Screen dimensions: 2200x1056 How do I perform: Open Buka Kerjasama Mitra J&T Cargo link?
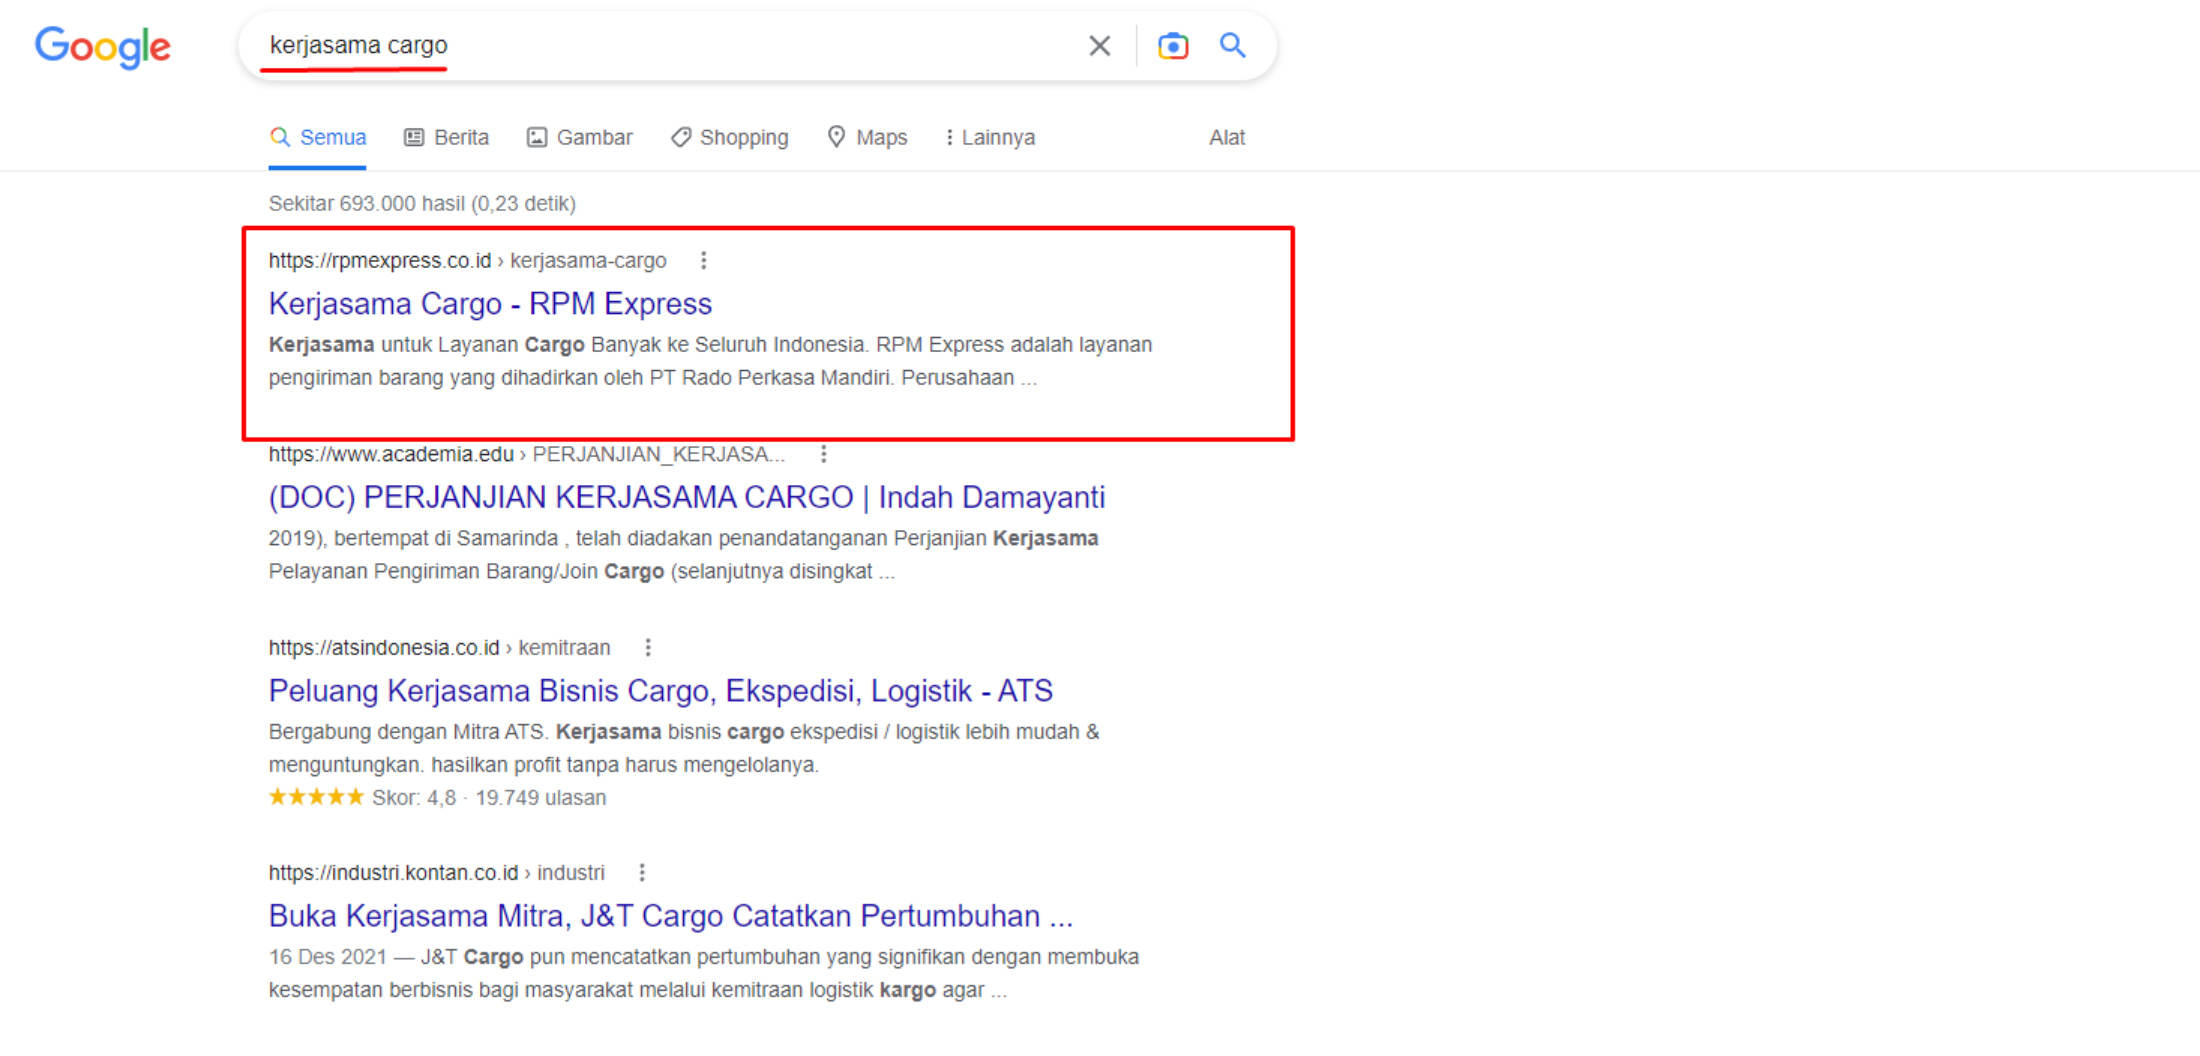coord(671,916)
